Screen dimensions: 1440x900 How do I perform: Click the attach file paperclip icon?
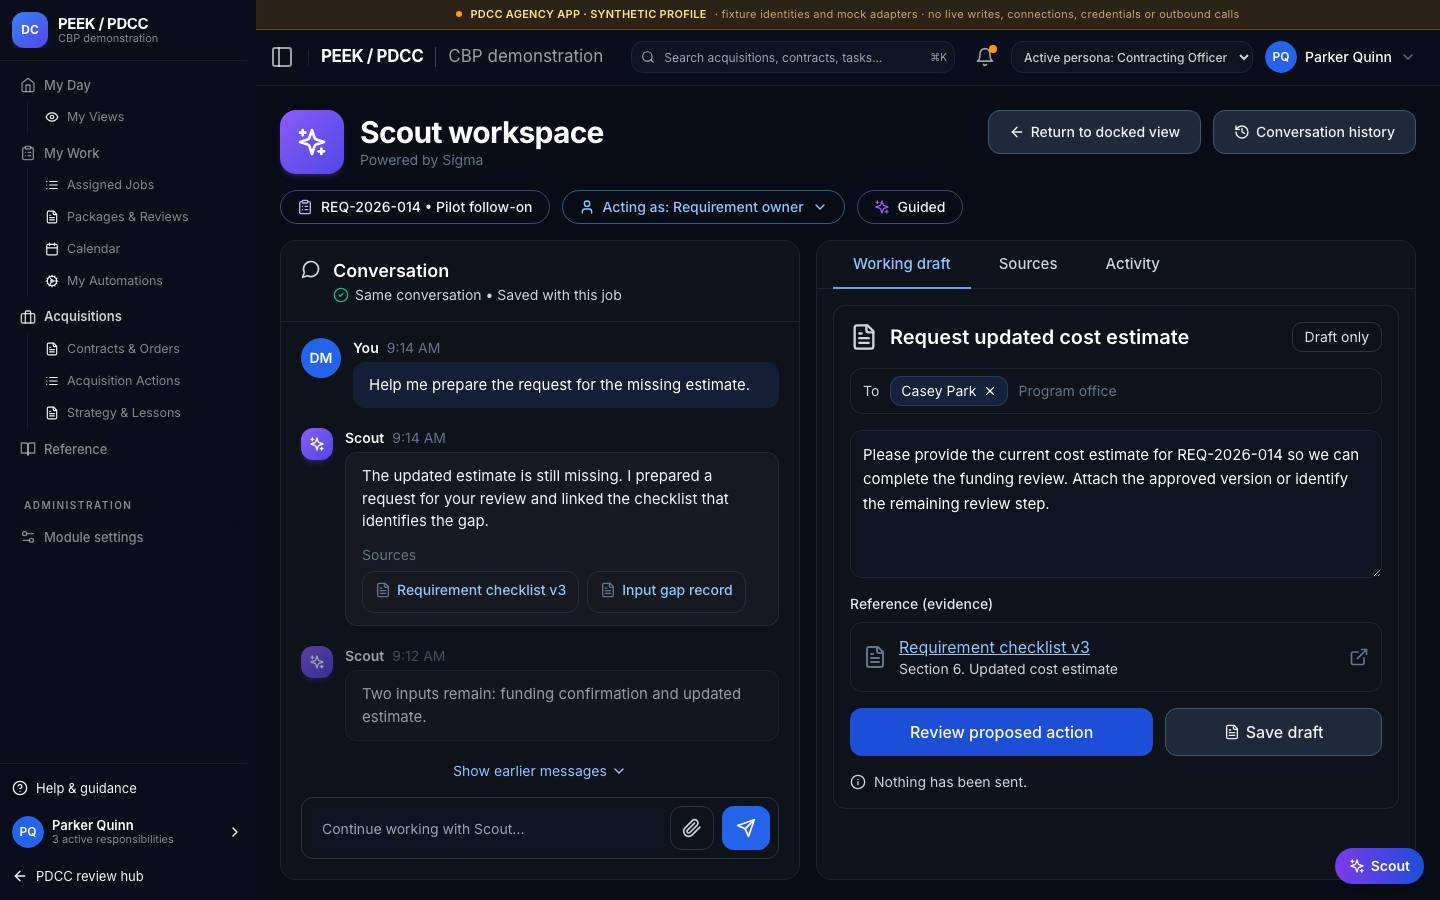tap(692, 828)
